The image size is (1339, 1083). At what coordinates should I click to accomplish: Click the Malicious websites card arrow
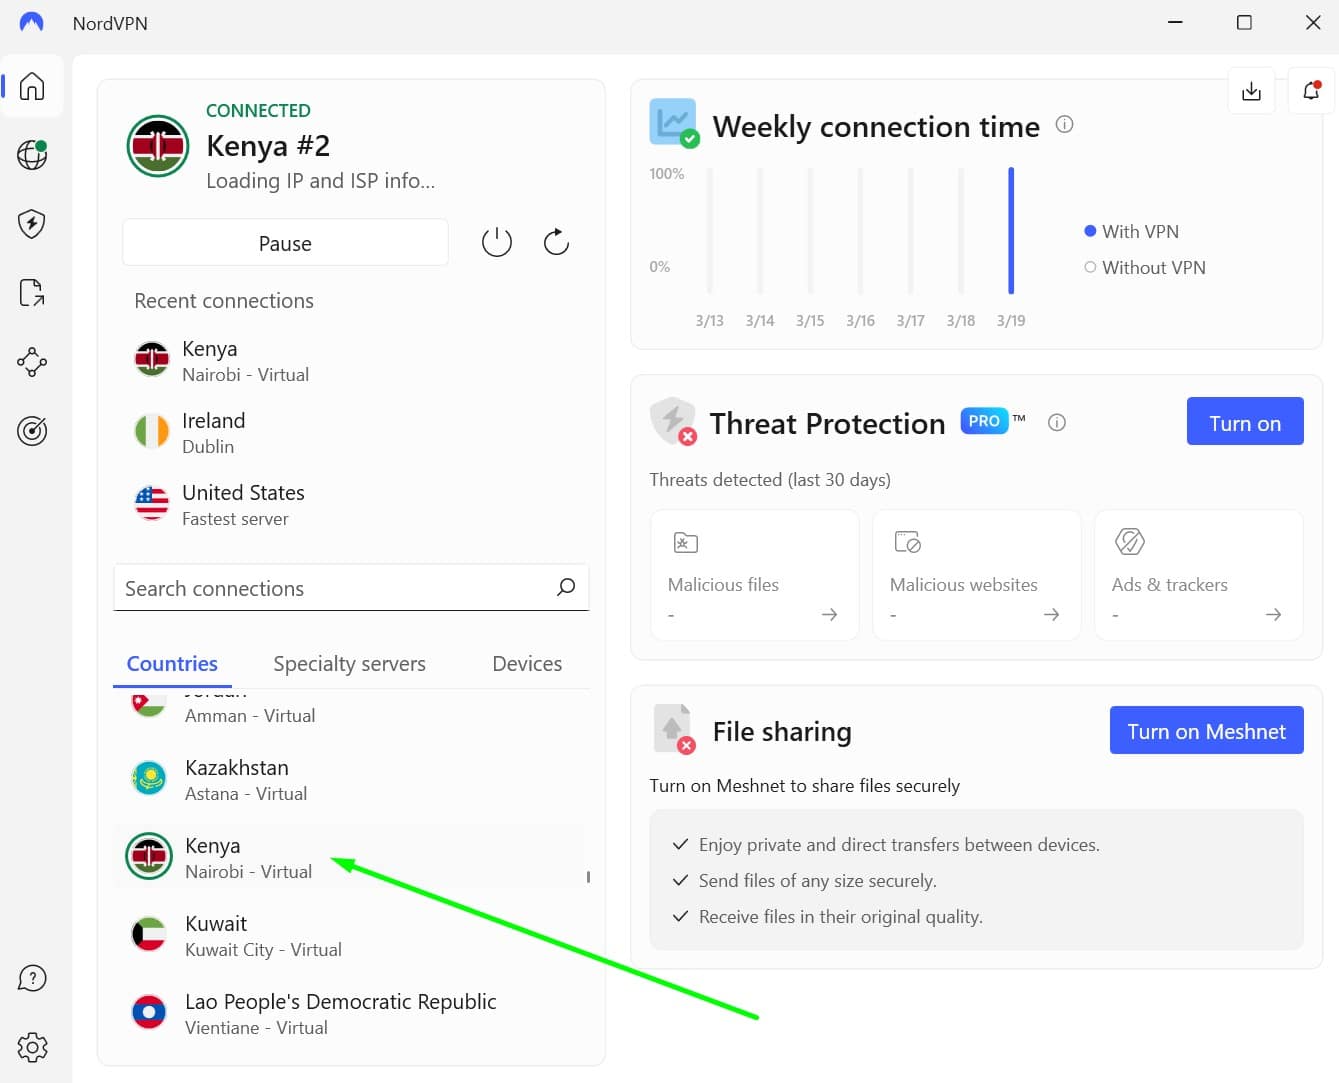tap(1051, 614)
